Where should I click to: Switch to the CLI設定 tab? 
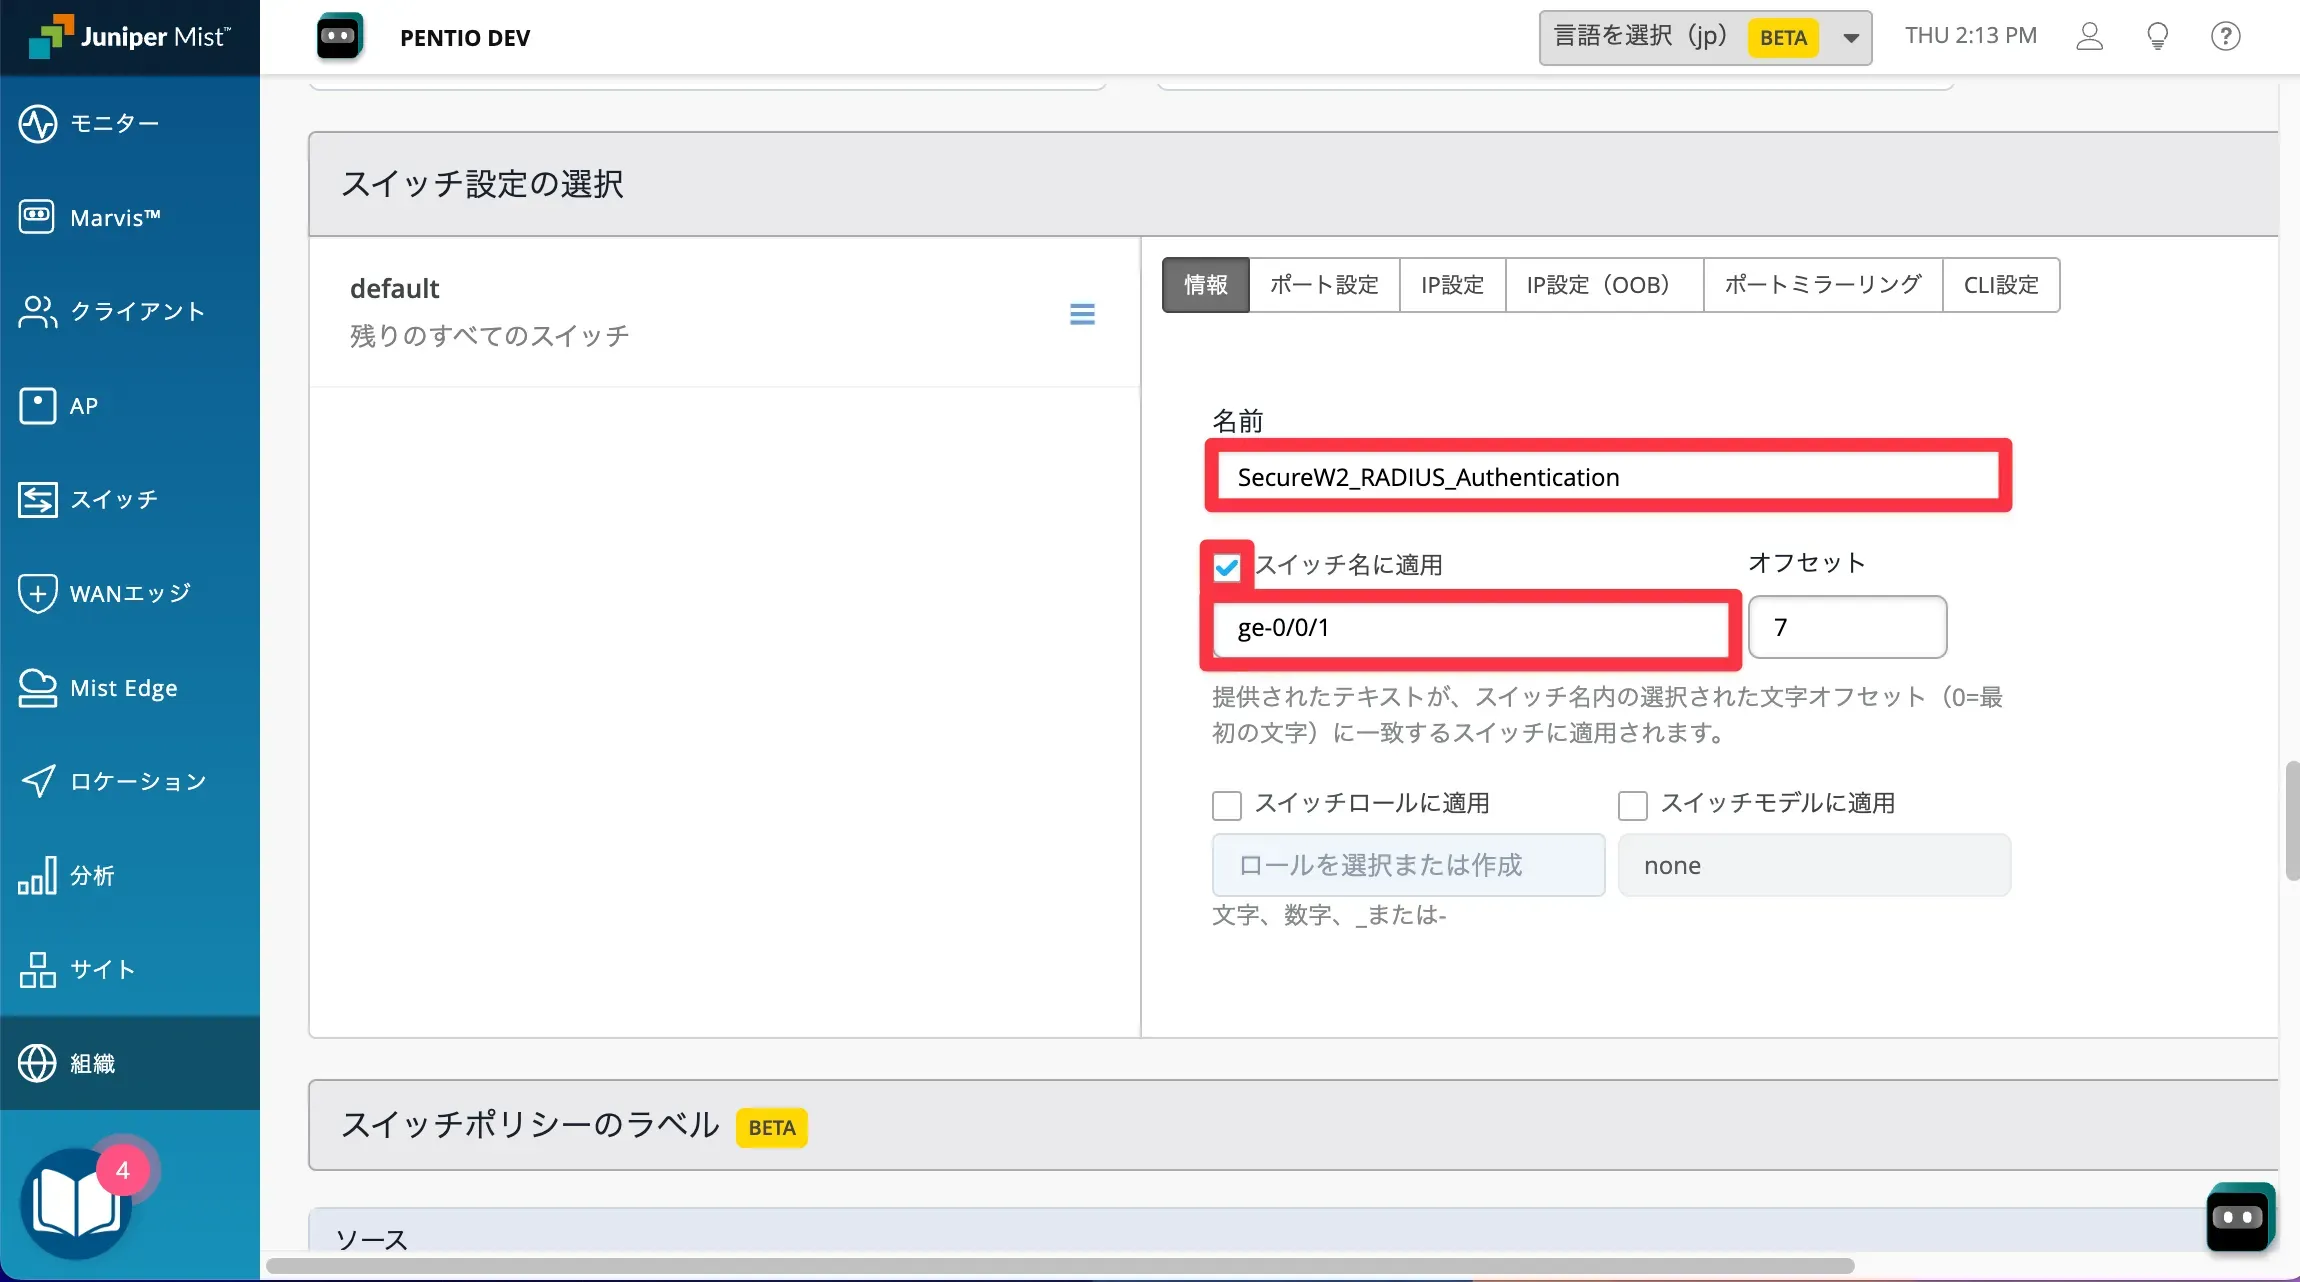point(2001,285)
